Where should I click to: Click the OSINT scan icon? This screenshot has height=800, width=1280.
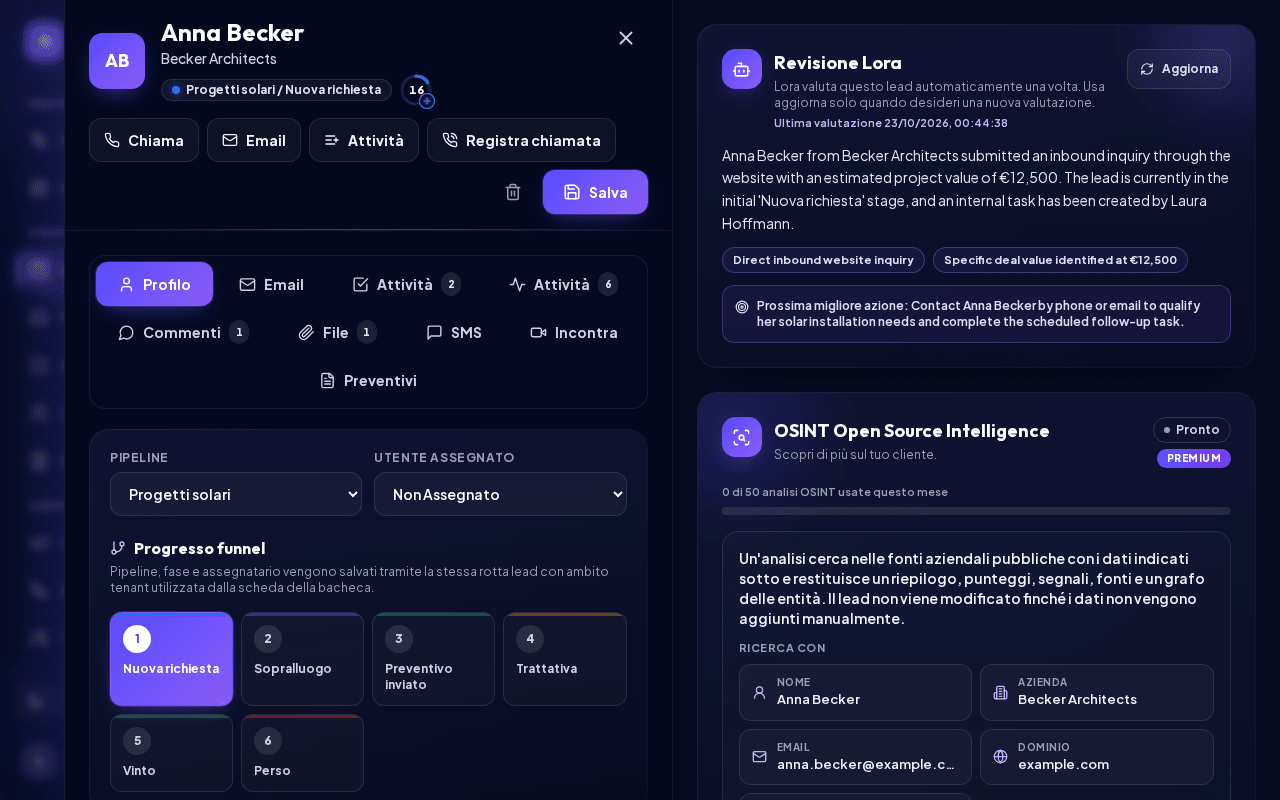[742, 437]
